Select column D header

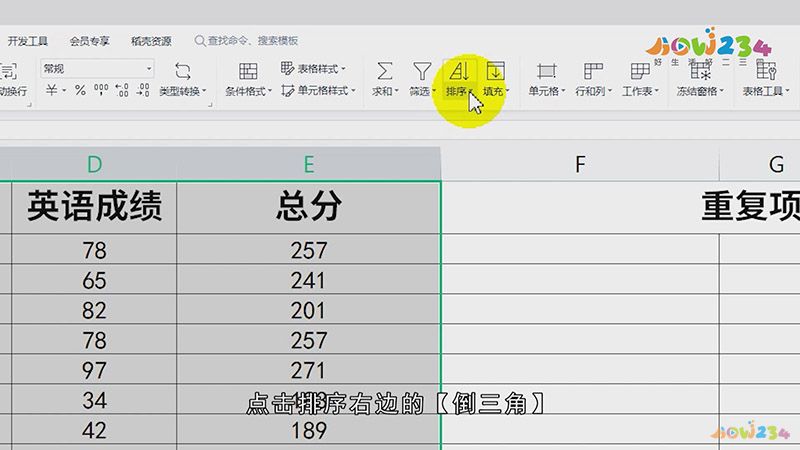click(x=94, y=164)
